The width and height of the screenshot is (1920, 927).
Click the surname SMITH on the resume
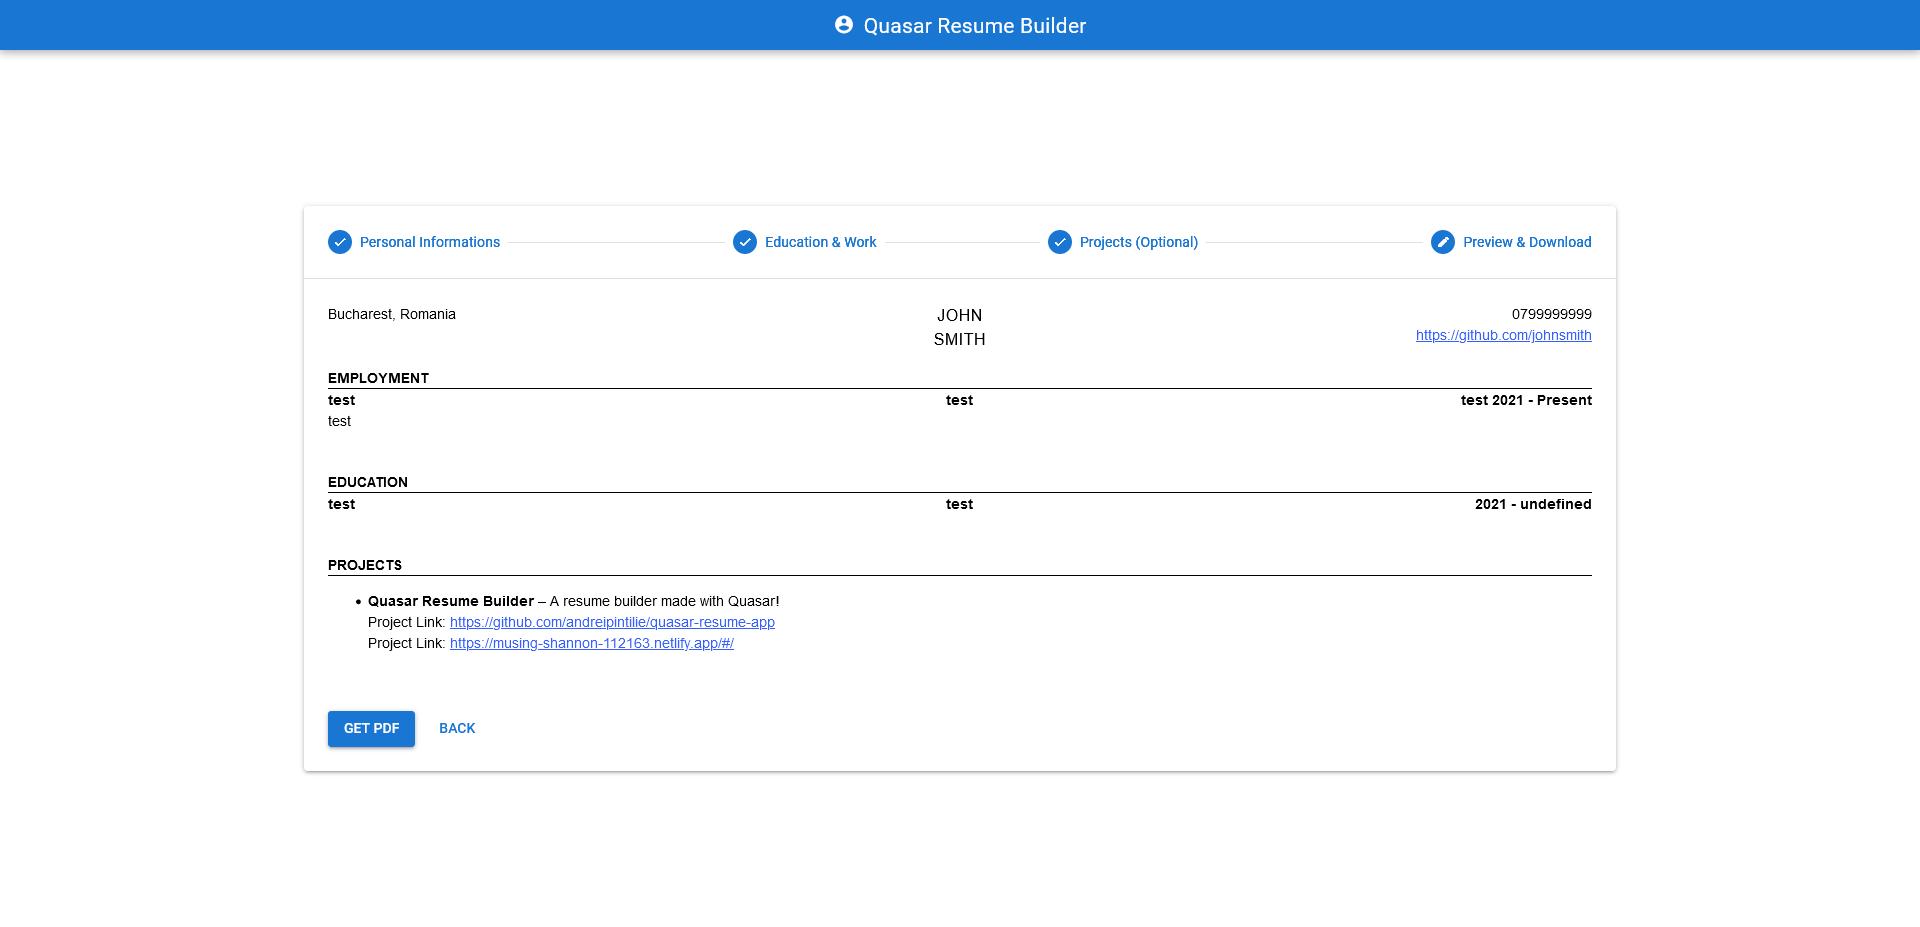pyautogui.click(x=960, y=339)
